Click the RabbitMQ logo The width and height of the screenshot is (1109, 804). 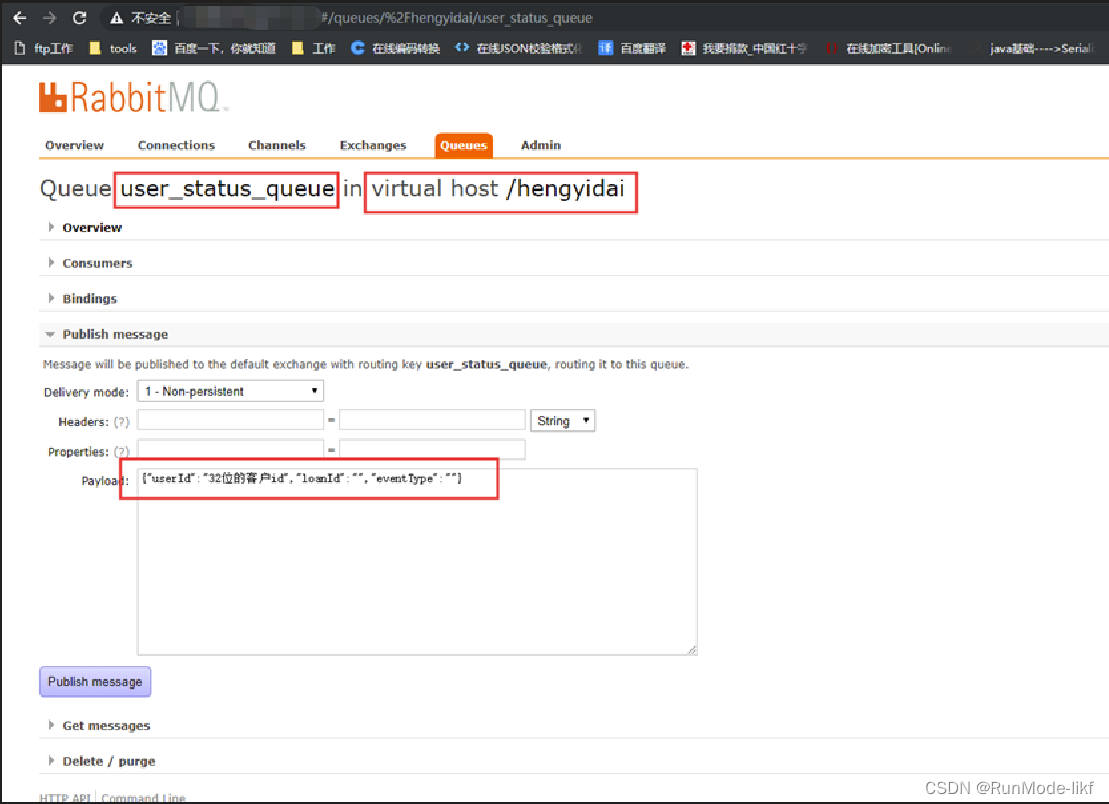pyautogui.click(x=134, y=97)
